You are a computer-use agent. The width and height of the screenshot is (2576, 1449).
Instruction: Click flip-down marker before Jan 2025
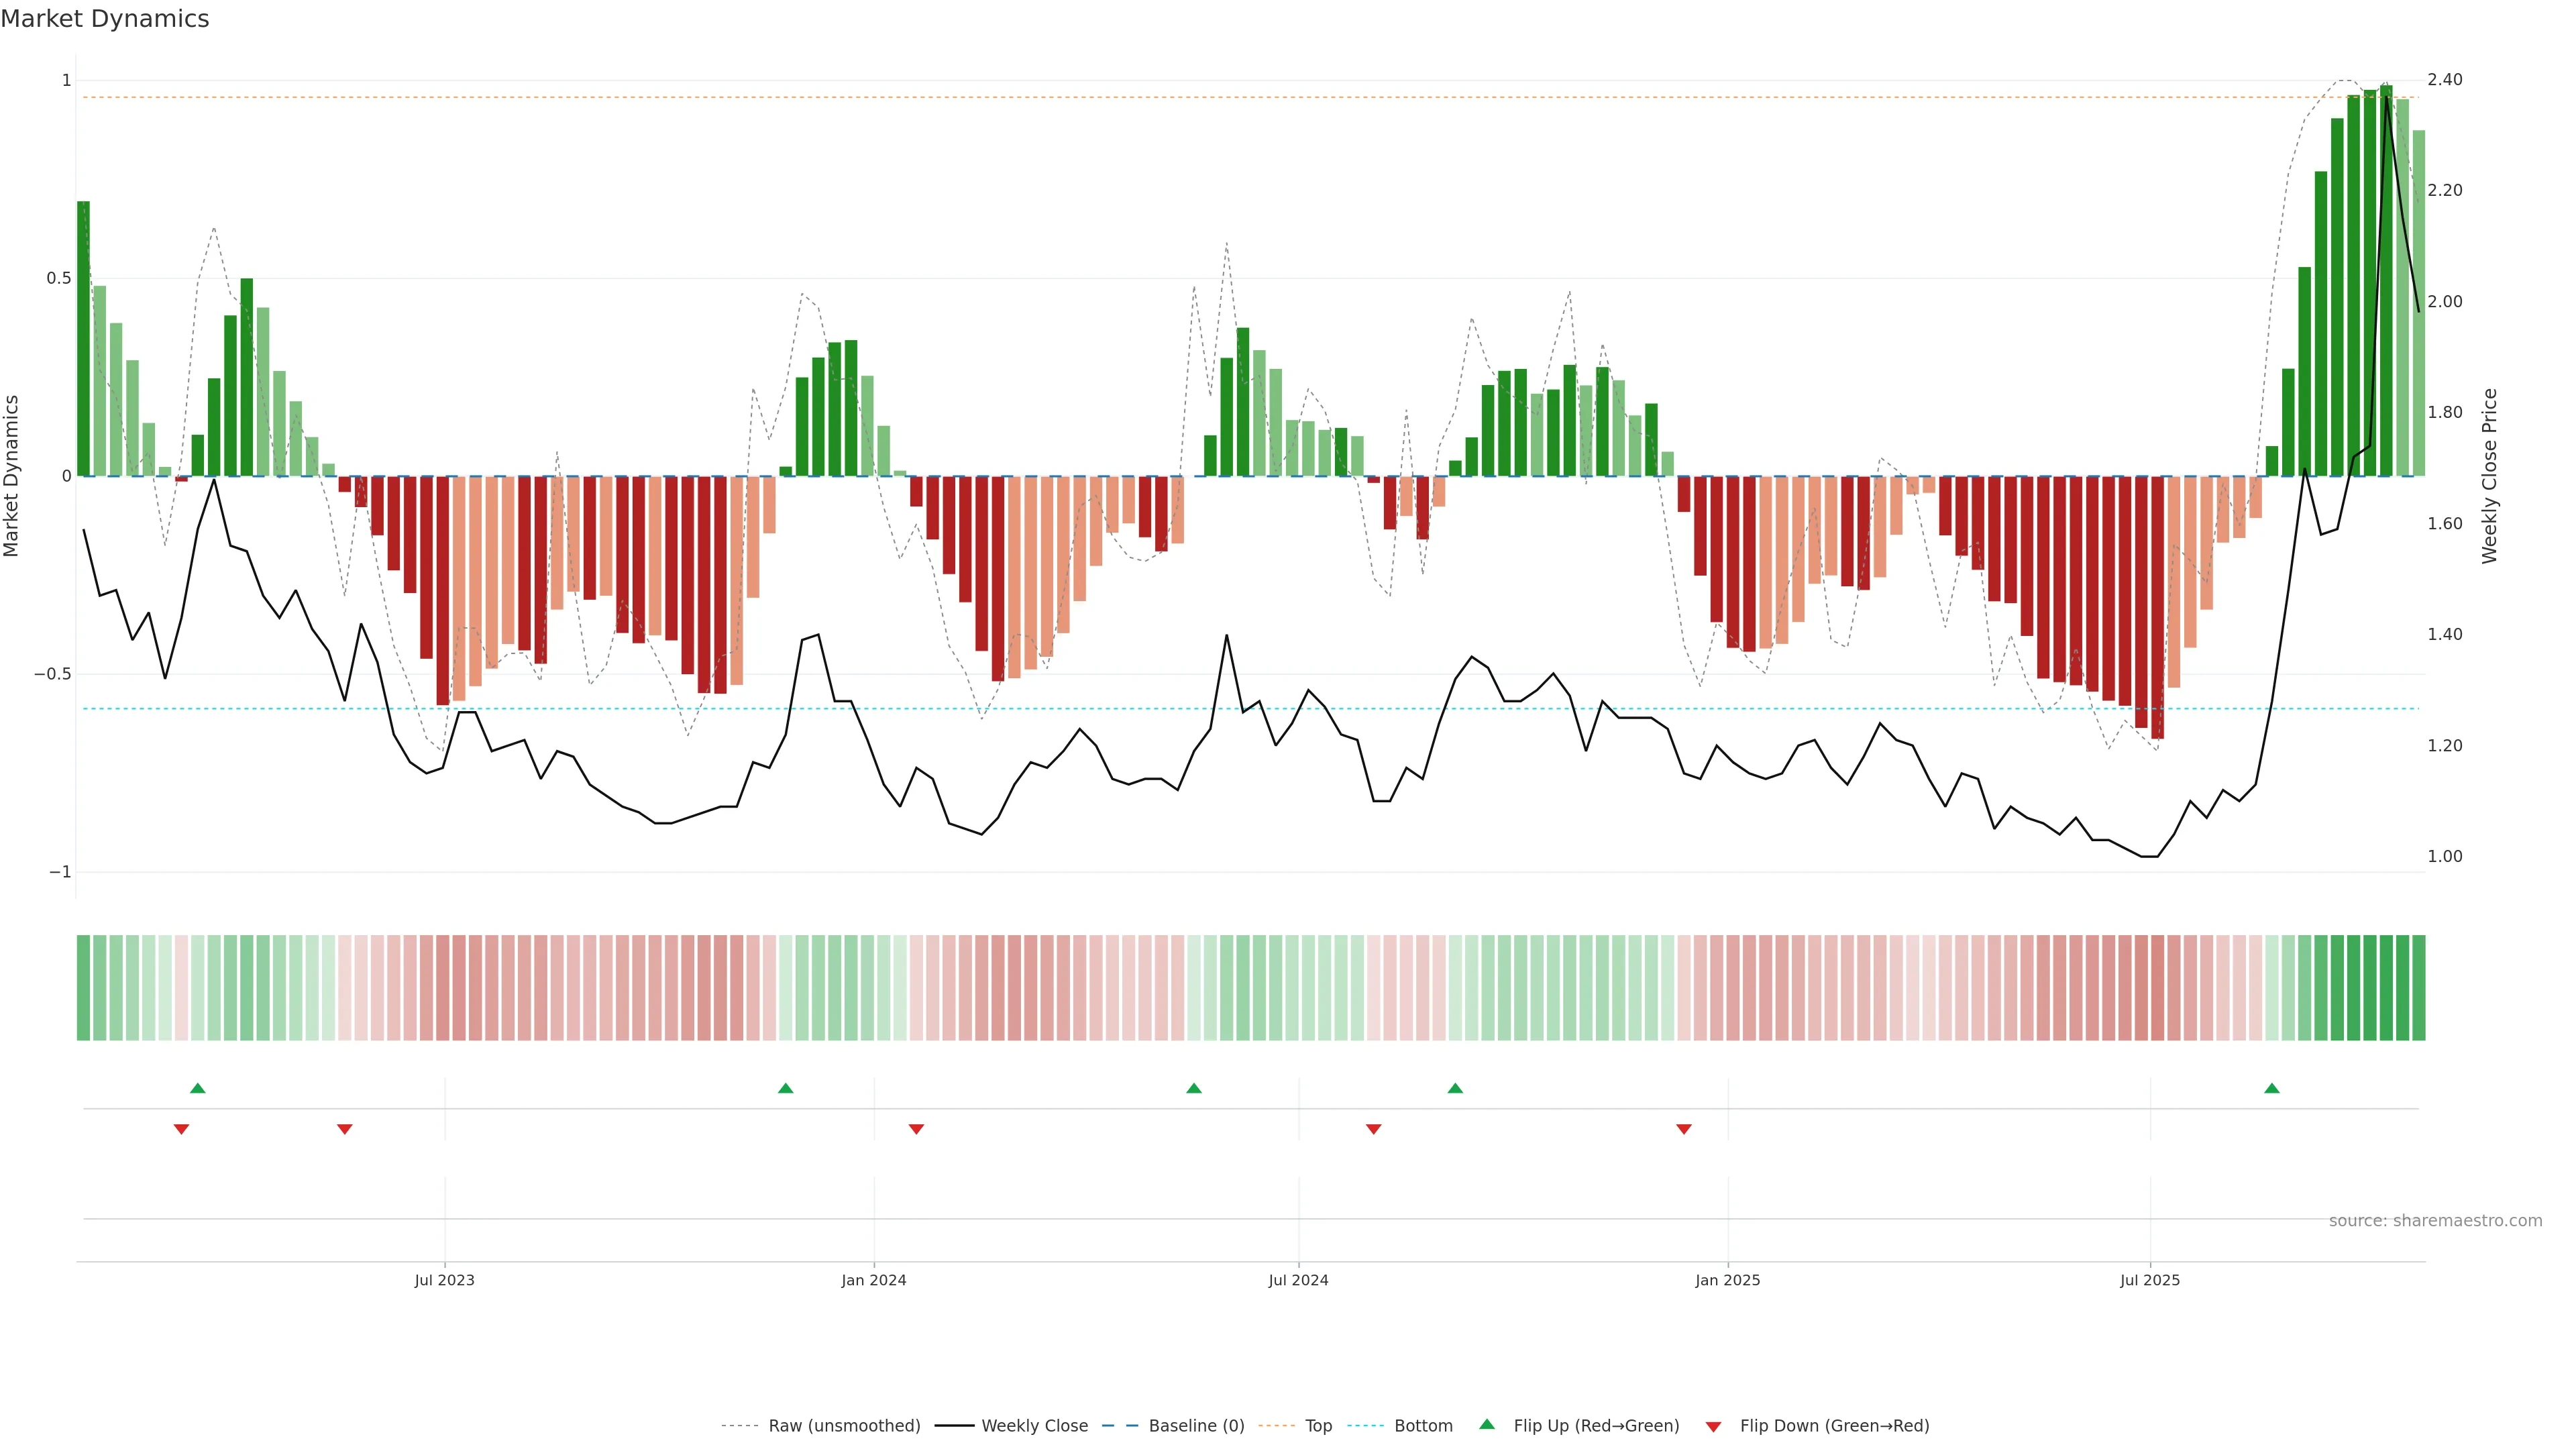coord(1684,1129)
